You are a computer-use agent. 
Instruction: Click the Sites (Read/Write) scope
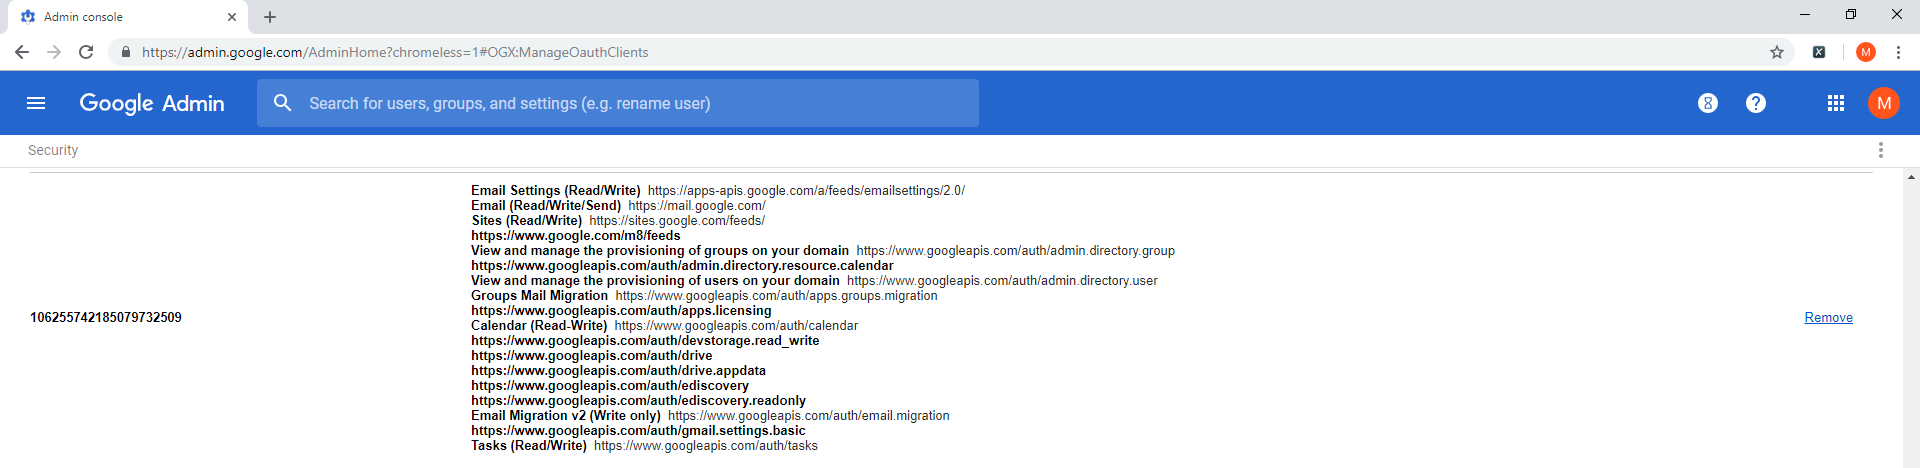pyautogui.click(x=527, y=221)
